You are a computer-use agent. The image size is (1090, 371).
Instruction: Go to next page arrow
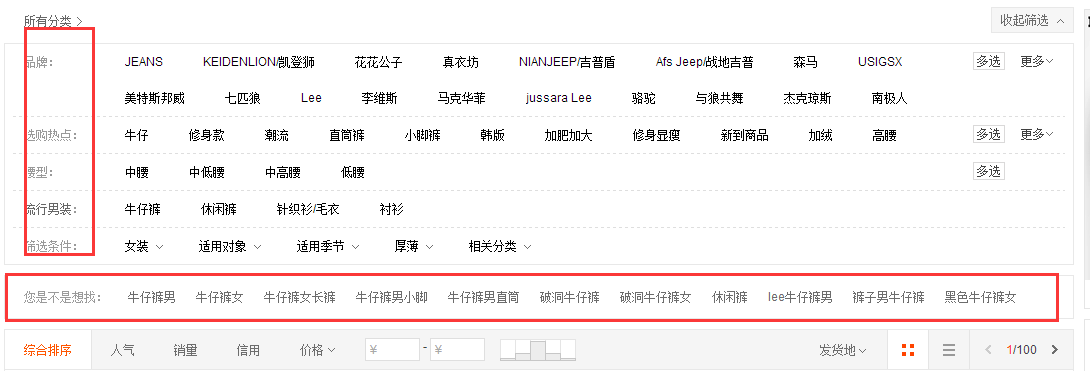pyautogui.click(x=1055, y=349)
